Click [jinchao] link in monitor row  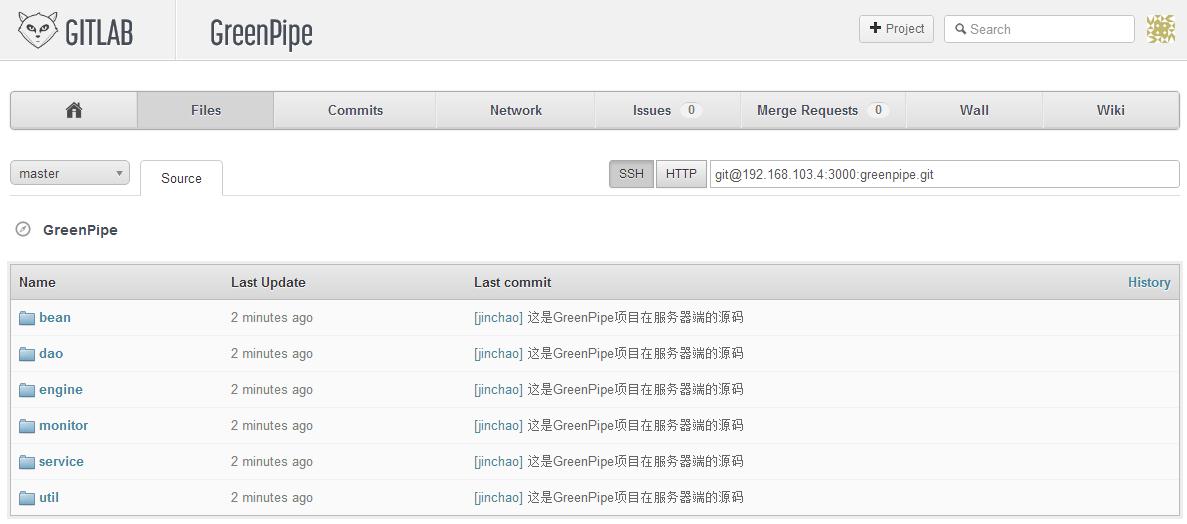click(x=498, y=426)
